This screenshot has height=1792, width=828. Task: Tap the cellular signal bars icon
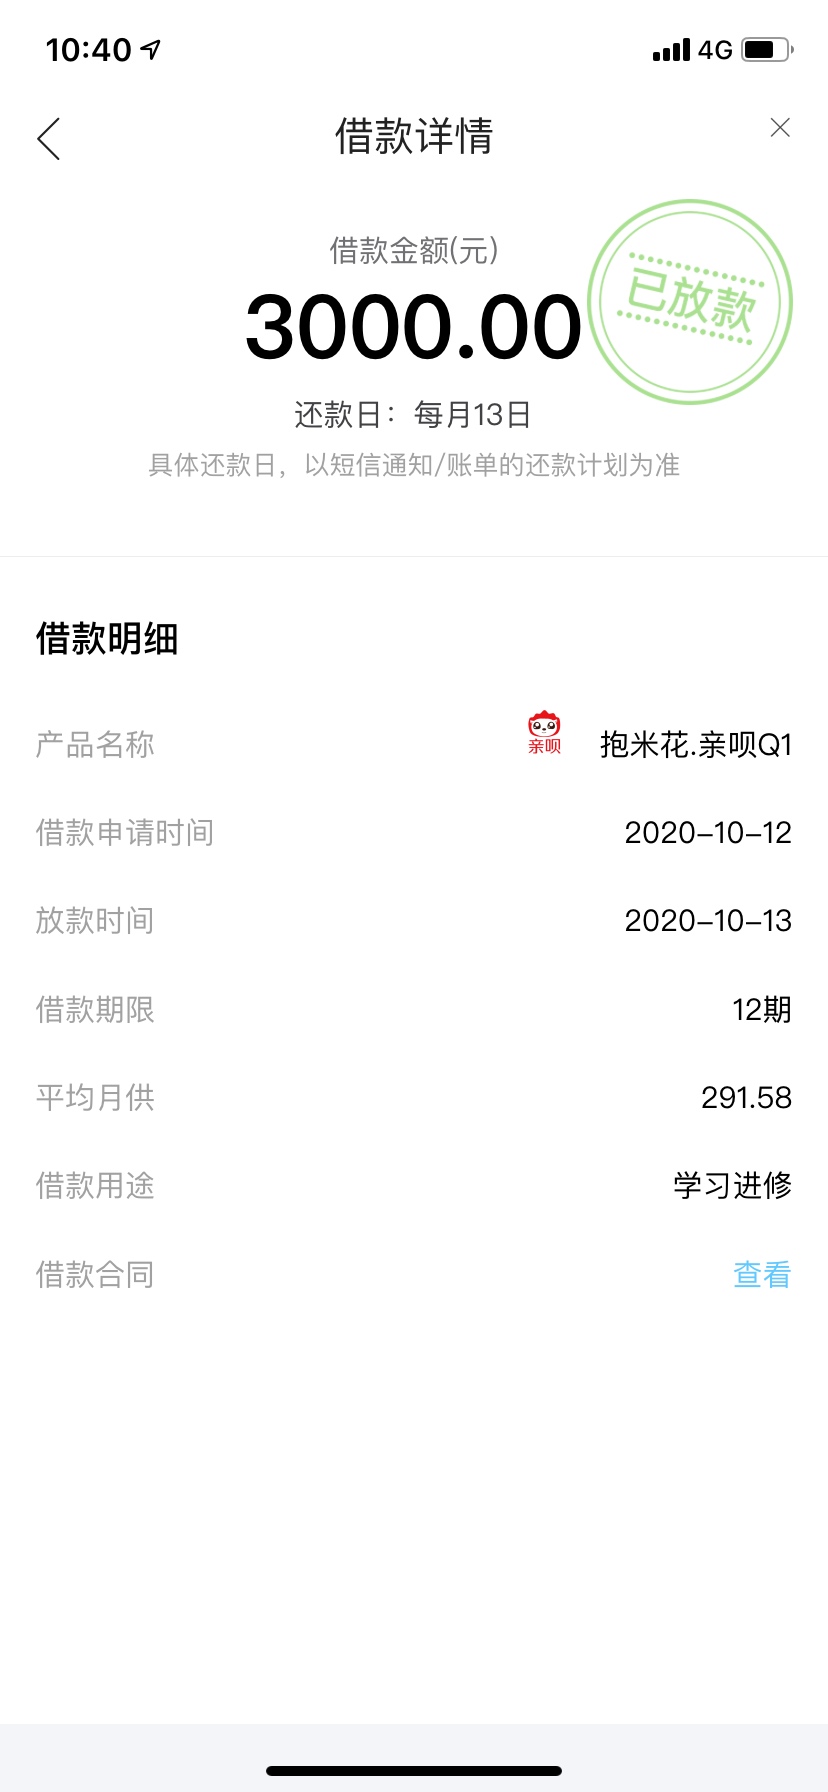671,50
